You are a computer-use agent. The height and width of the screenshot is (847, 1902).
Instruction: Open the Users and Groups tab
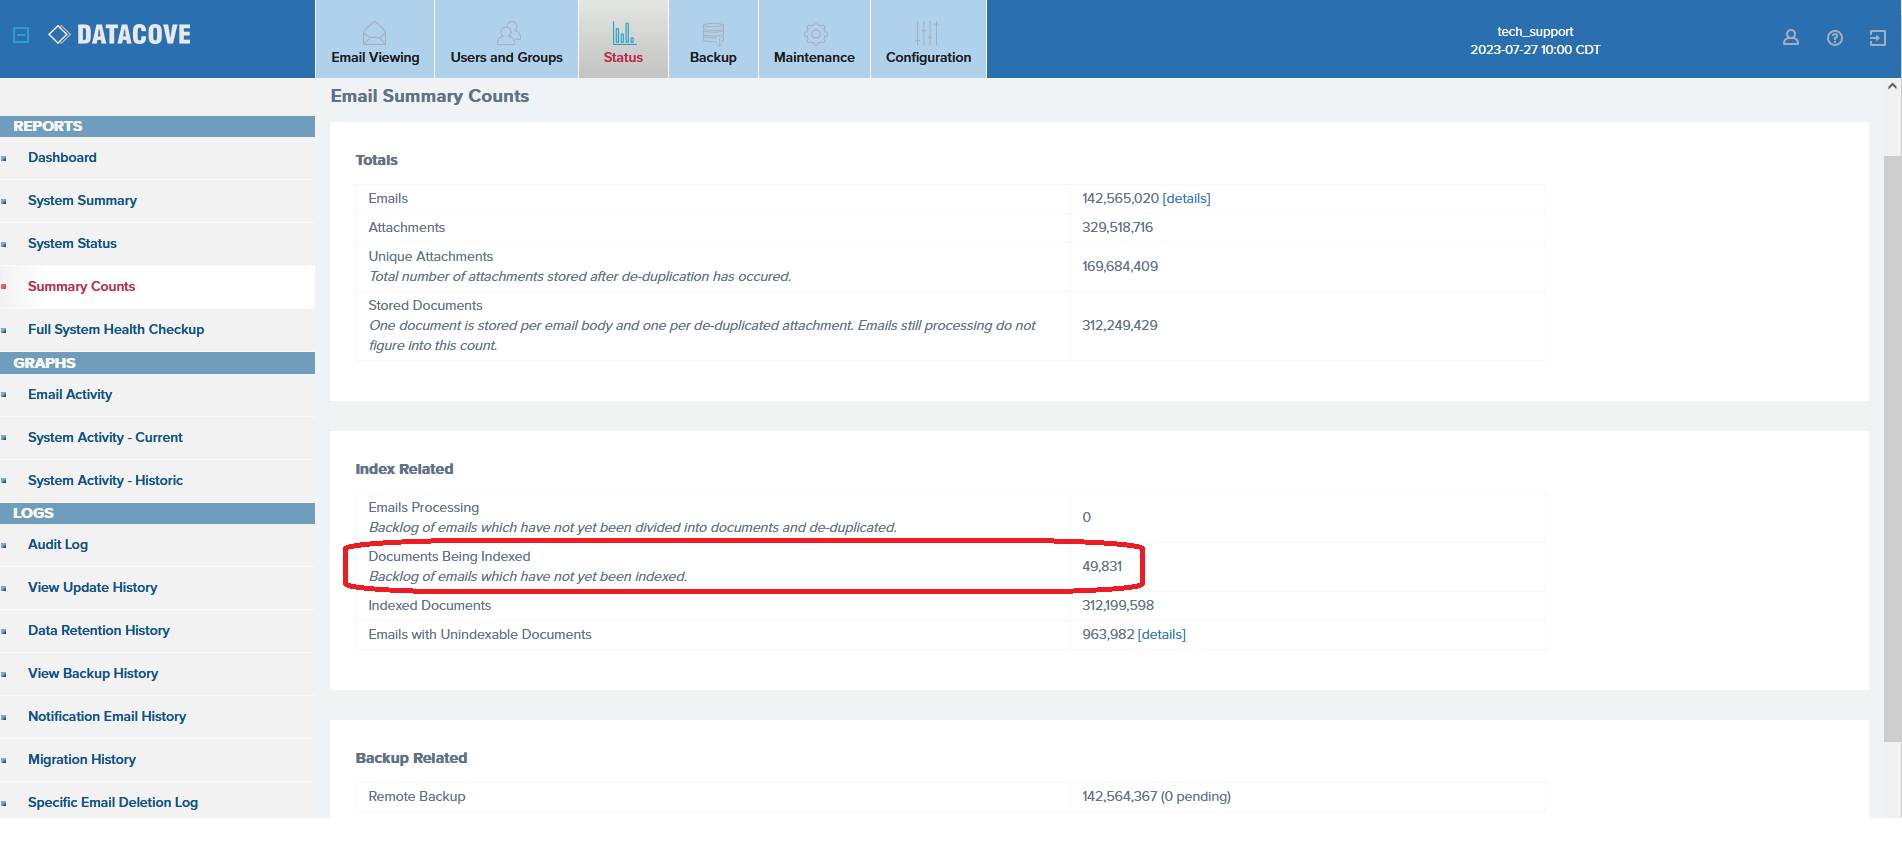pyautogui.click(x=506, y=44)
